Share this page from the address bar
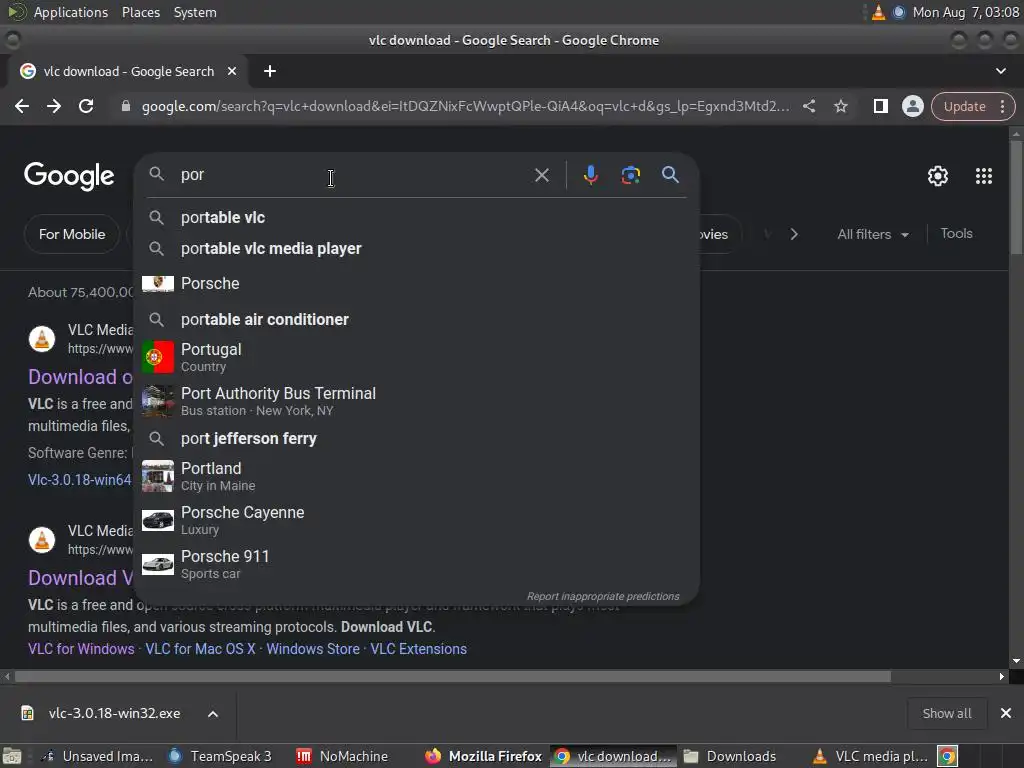Screen dimensions: 1024x768 click(808, 106)
